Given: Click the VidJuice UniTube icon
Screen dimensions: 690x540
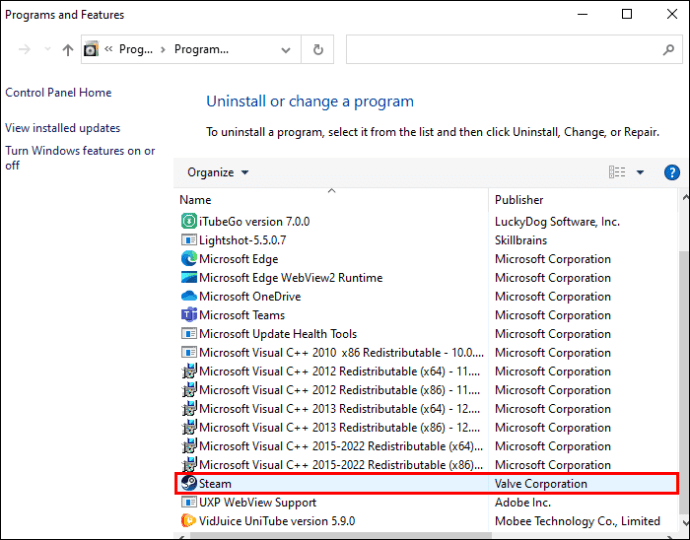Looking at the screenshot, I should [189, 521].
